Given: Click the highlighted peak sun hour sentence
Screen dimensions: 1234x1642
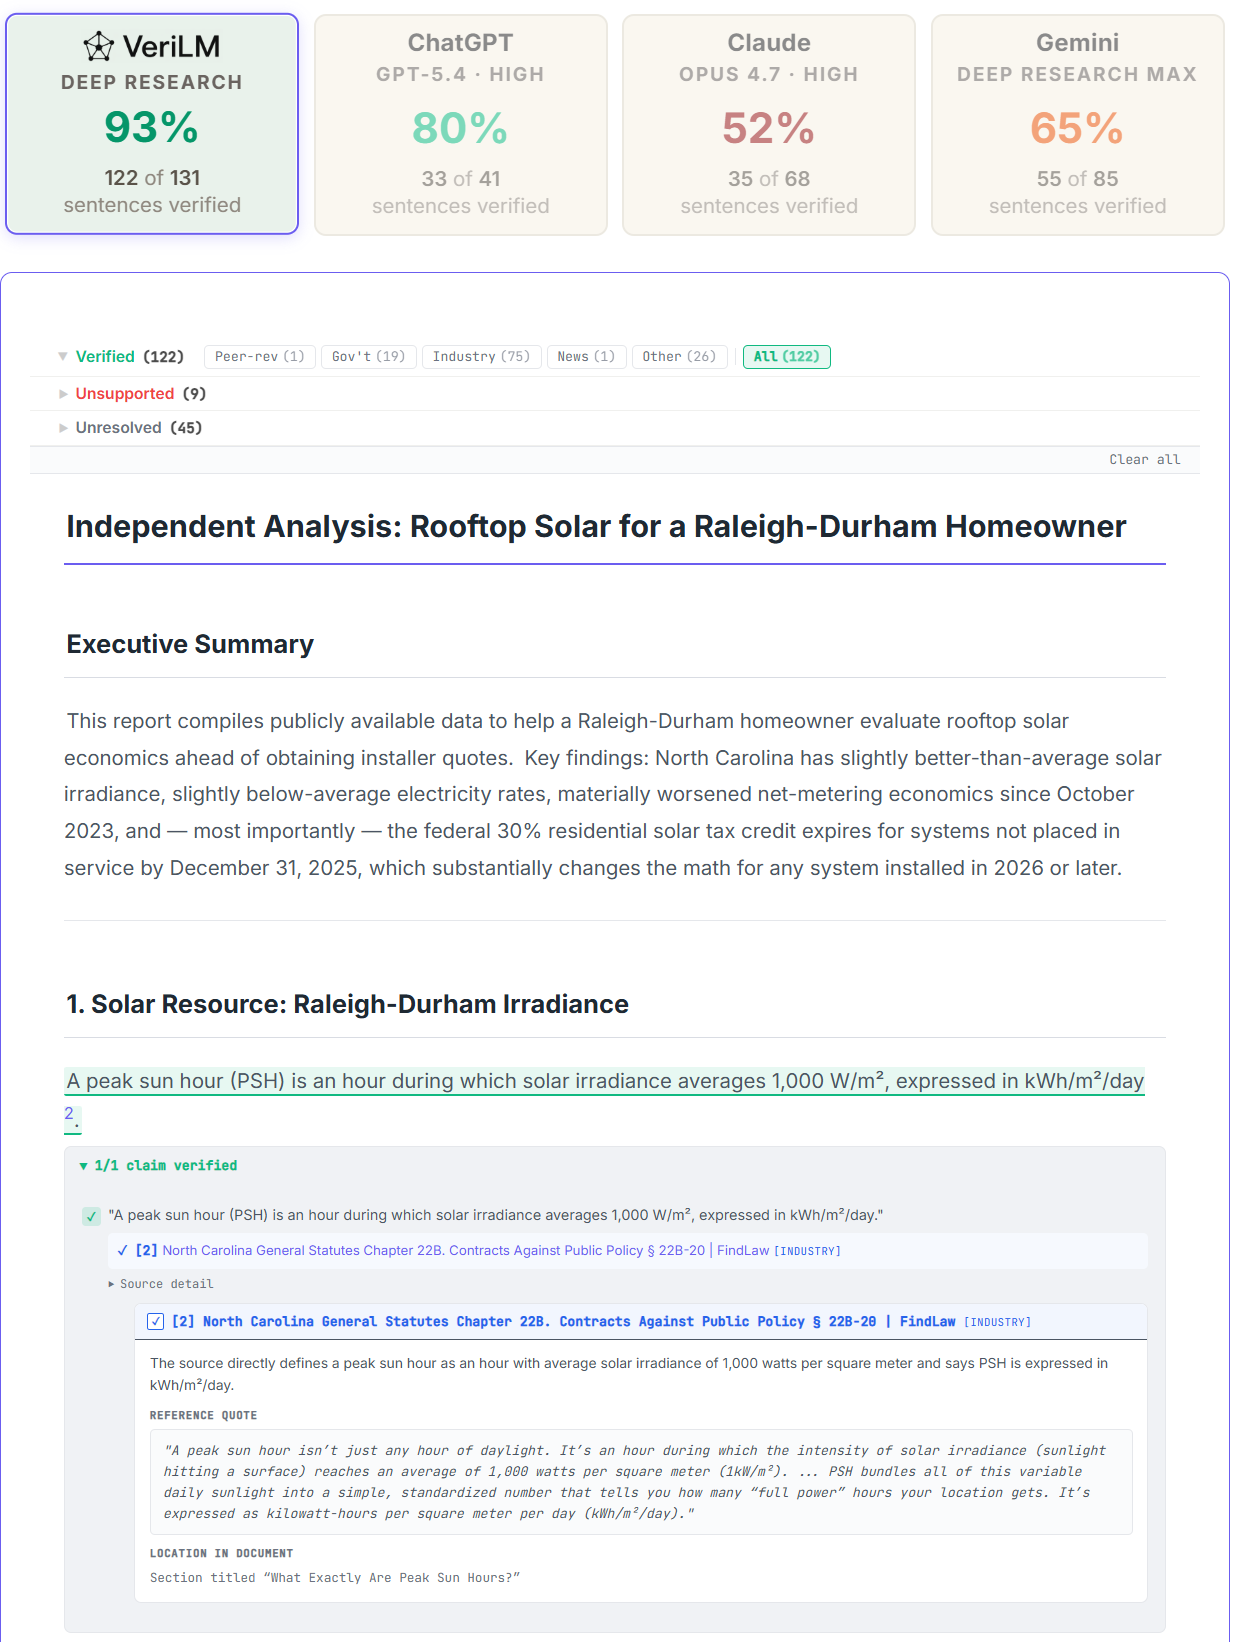Looking at the screenshot, I should [605, 1081].
